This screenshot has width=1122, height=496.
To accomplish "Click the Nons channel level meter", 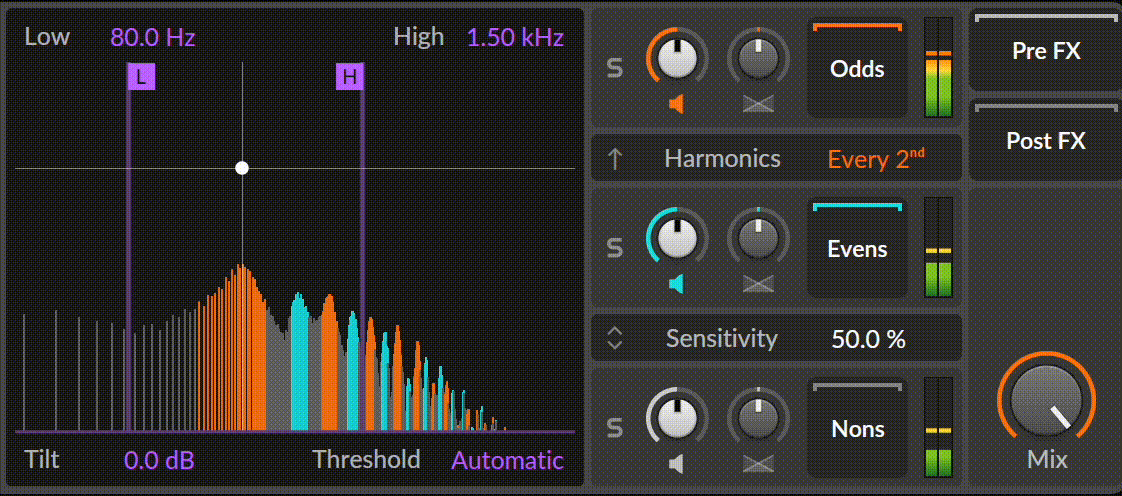I will [939, 428].
